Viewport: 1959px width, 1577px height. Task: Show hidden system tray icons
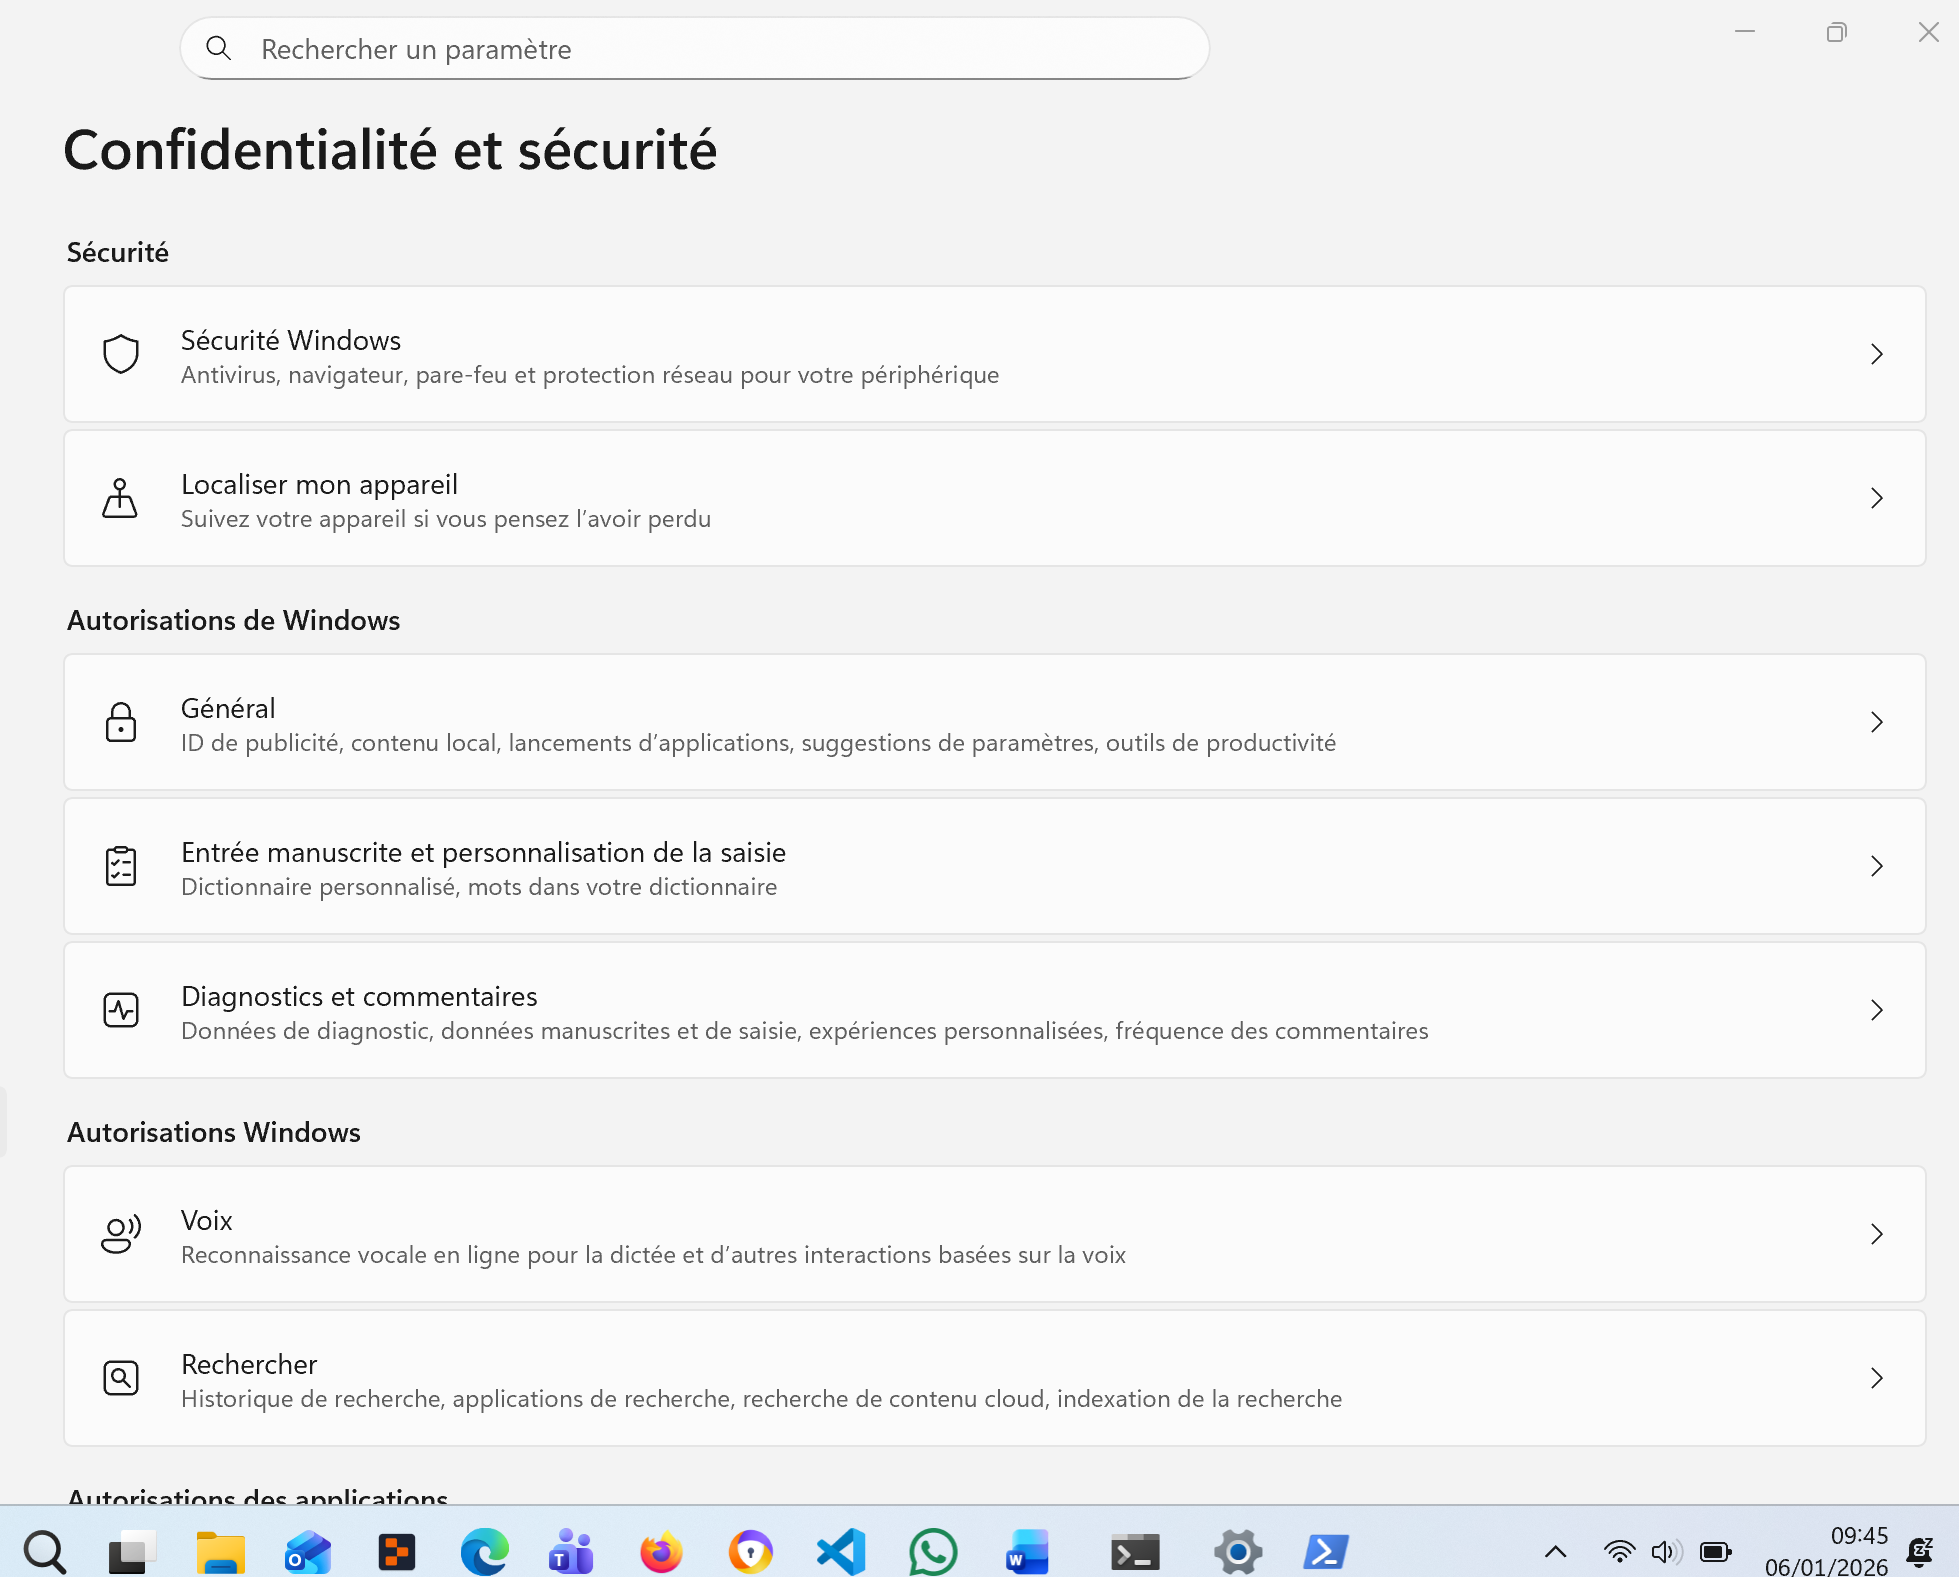1555,1552
